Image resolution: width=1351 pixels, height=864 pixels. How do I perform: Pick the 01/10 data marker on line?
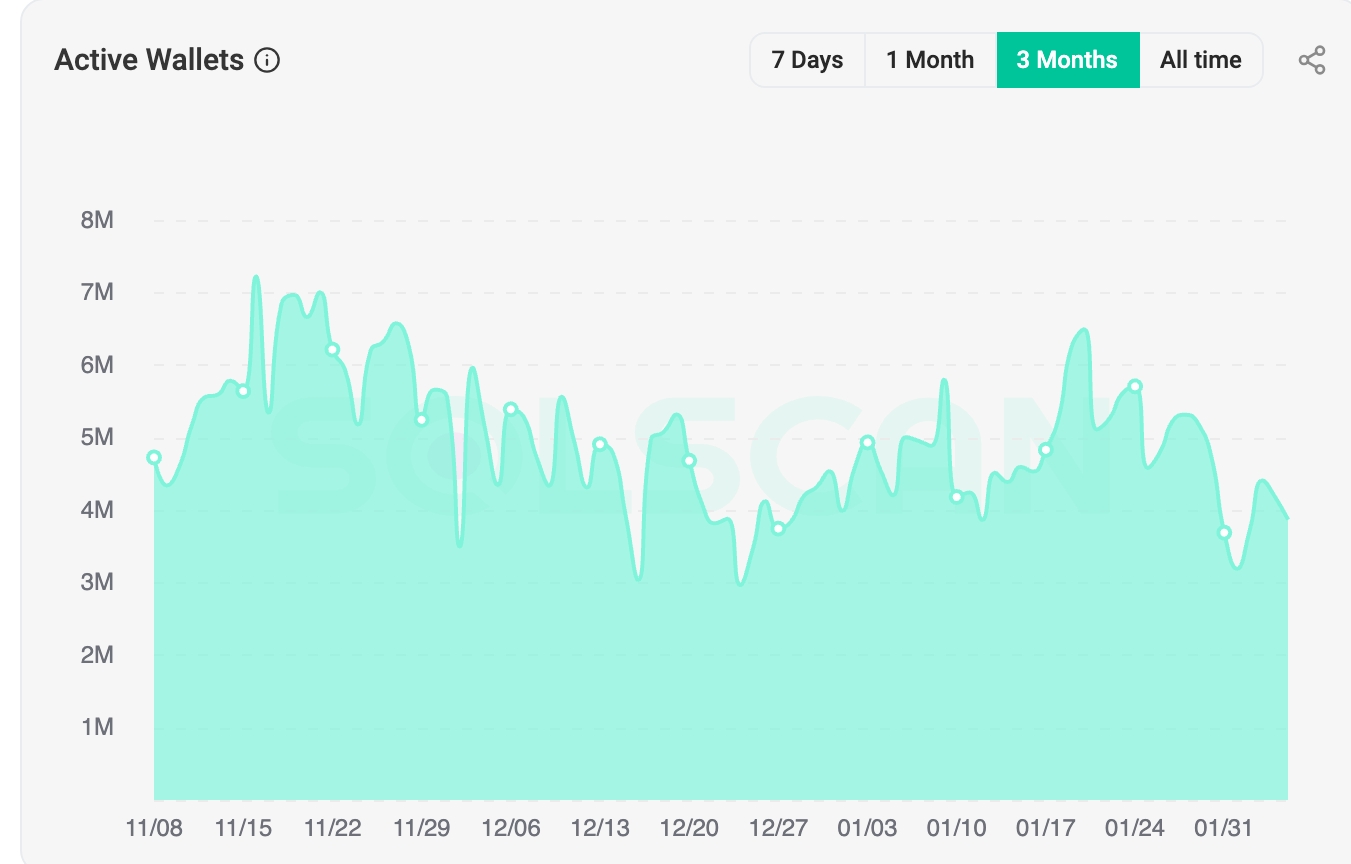click(957, 496)
